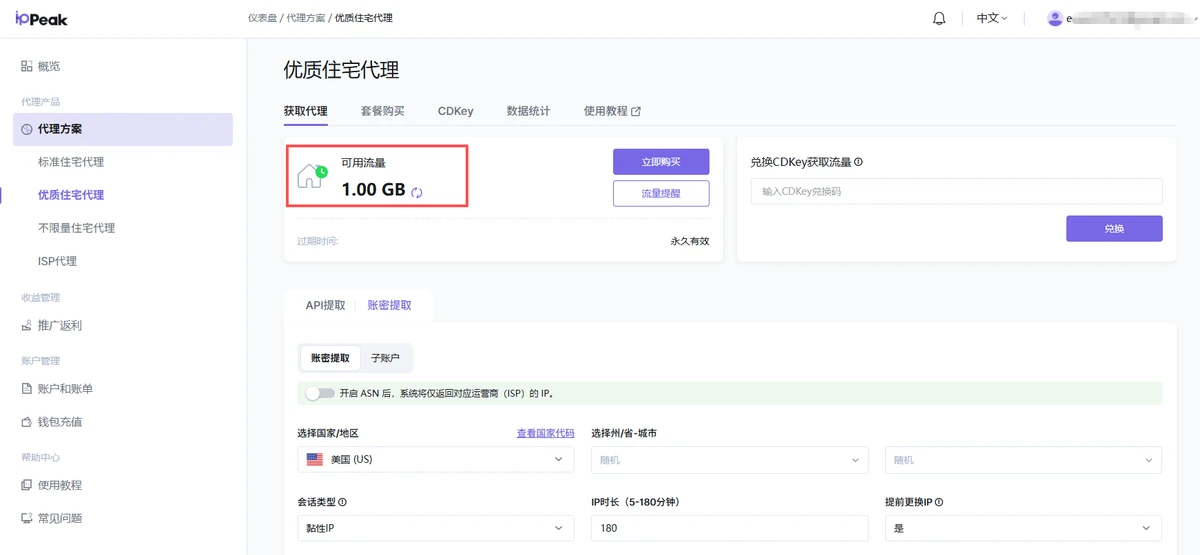Focus the CDKey redeem code input
This screenshot has width=1200, height=555.
(x=956, y=191)
